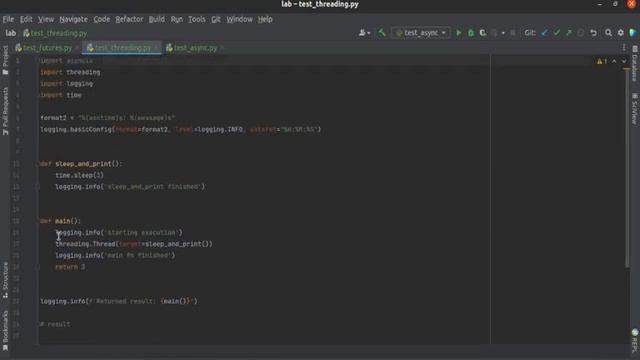Image resolution: width=640 pixels, height=360 pixels.
Task: Click the Build project hammer icon
Action: point(382,33)
